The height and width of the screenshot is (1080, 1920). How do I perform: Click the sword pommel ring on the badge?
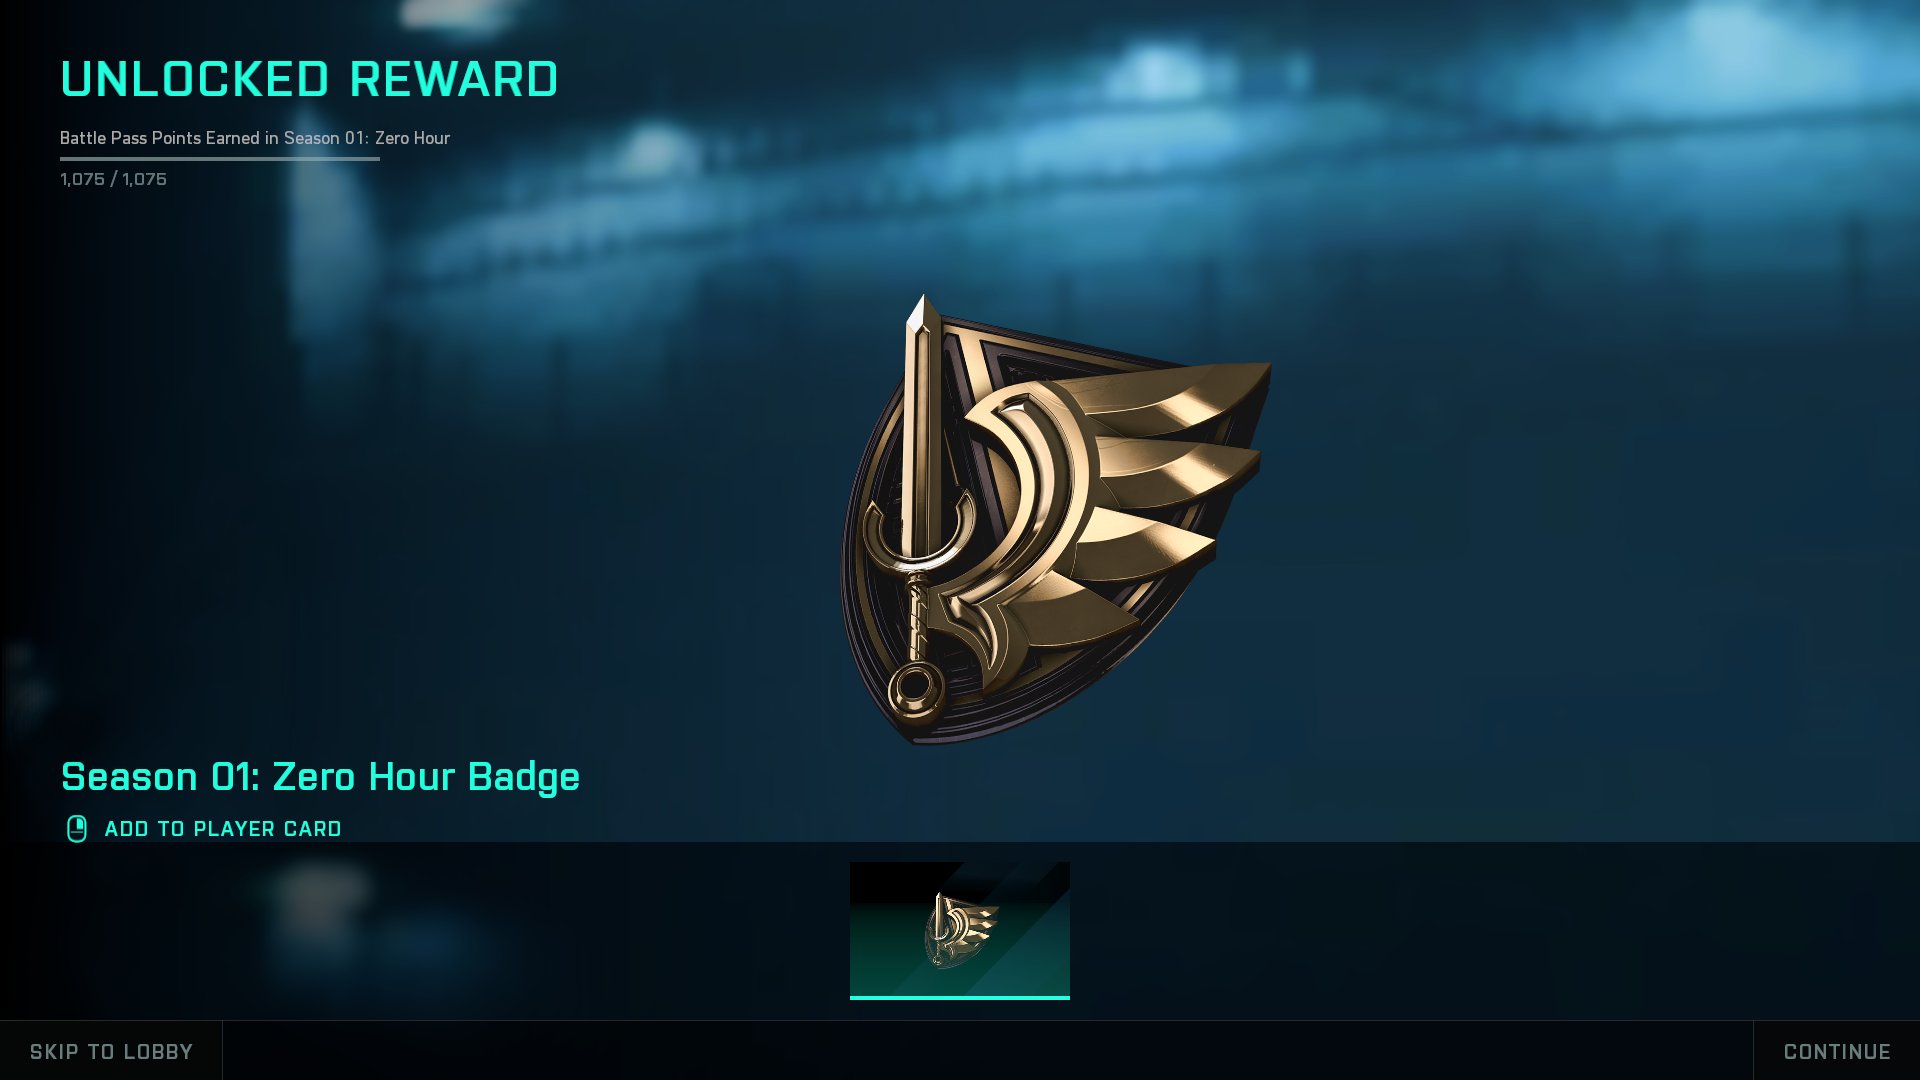[x=916, y=690]
